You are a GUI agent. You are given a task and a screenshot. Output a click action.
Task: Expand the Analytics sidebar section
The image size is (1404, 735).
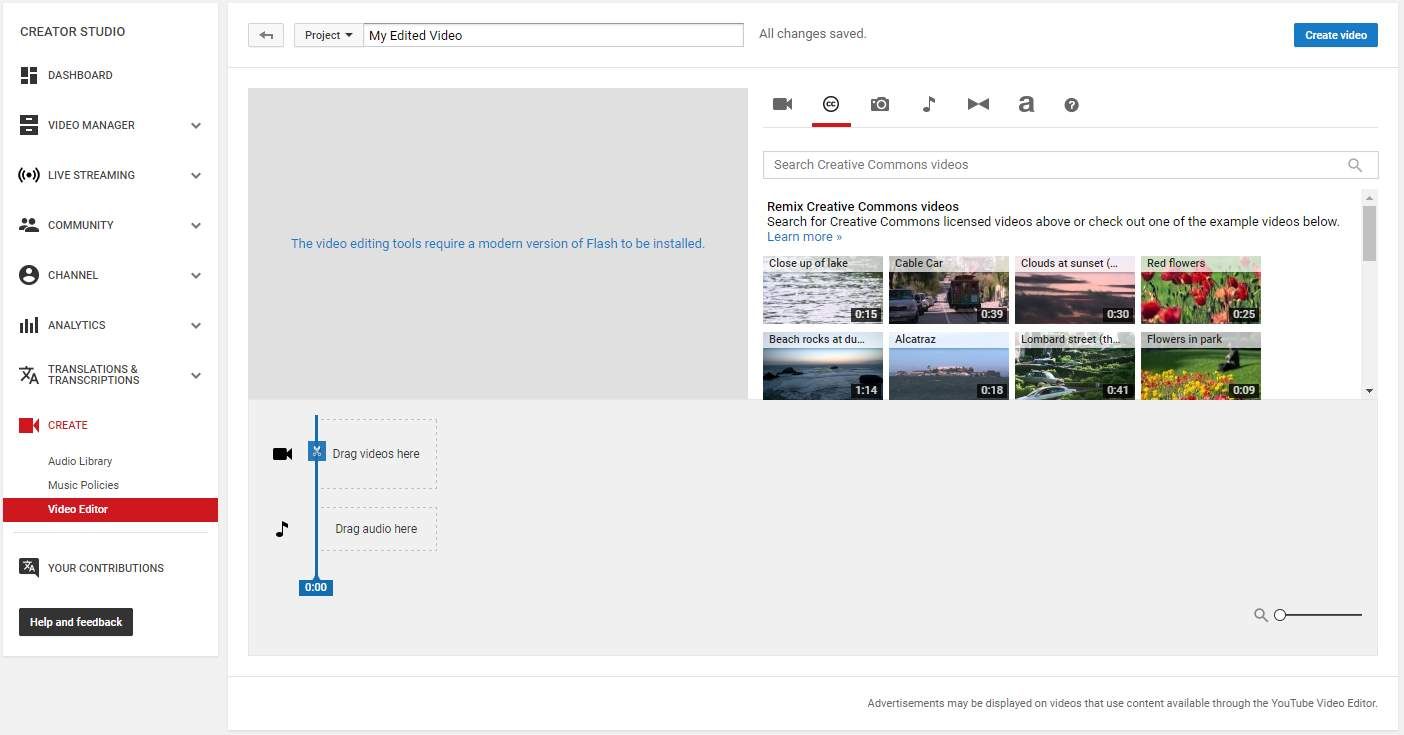tap(196, 325)
